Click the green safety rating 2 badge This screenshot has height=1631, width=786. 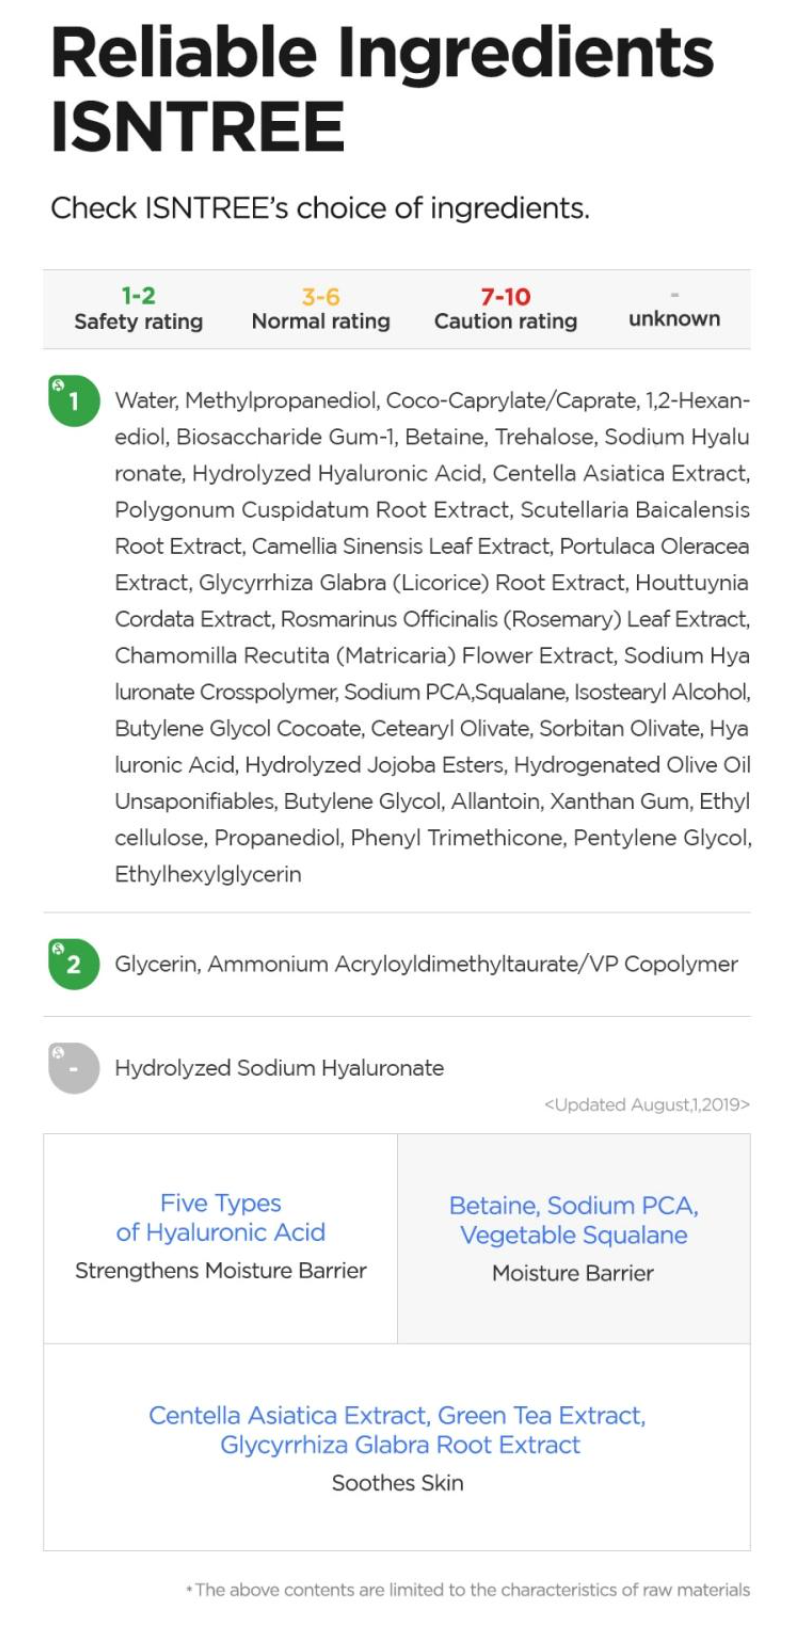[x=73, y=964]
